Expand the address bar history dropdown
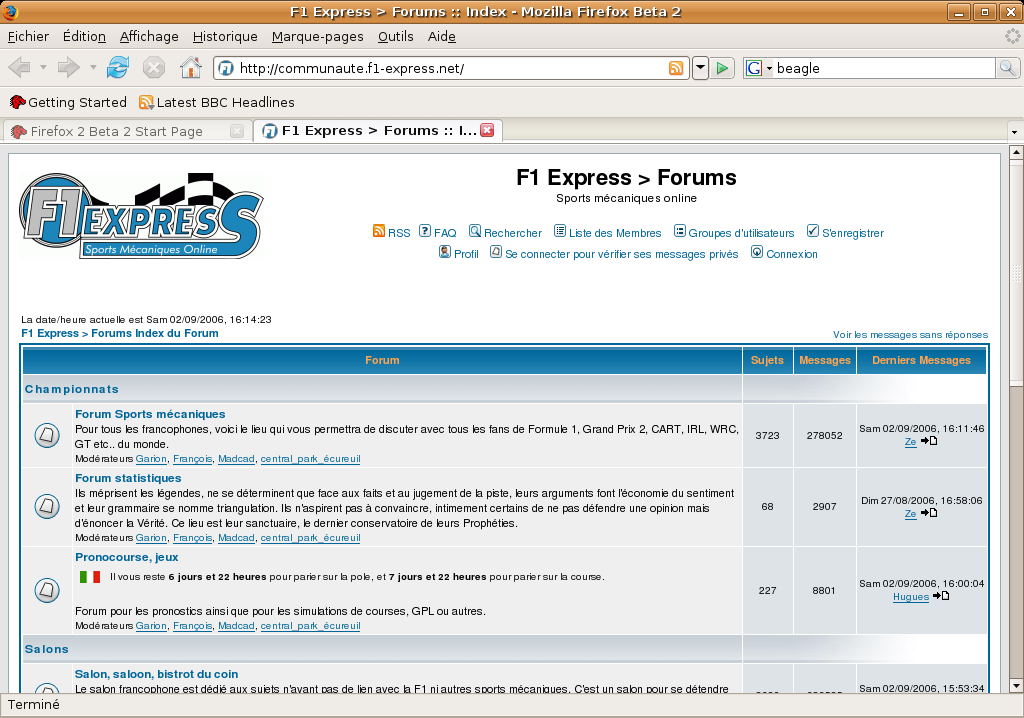1024x718 pixels. coord(700,68)
